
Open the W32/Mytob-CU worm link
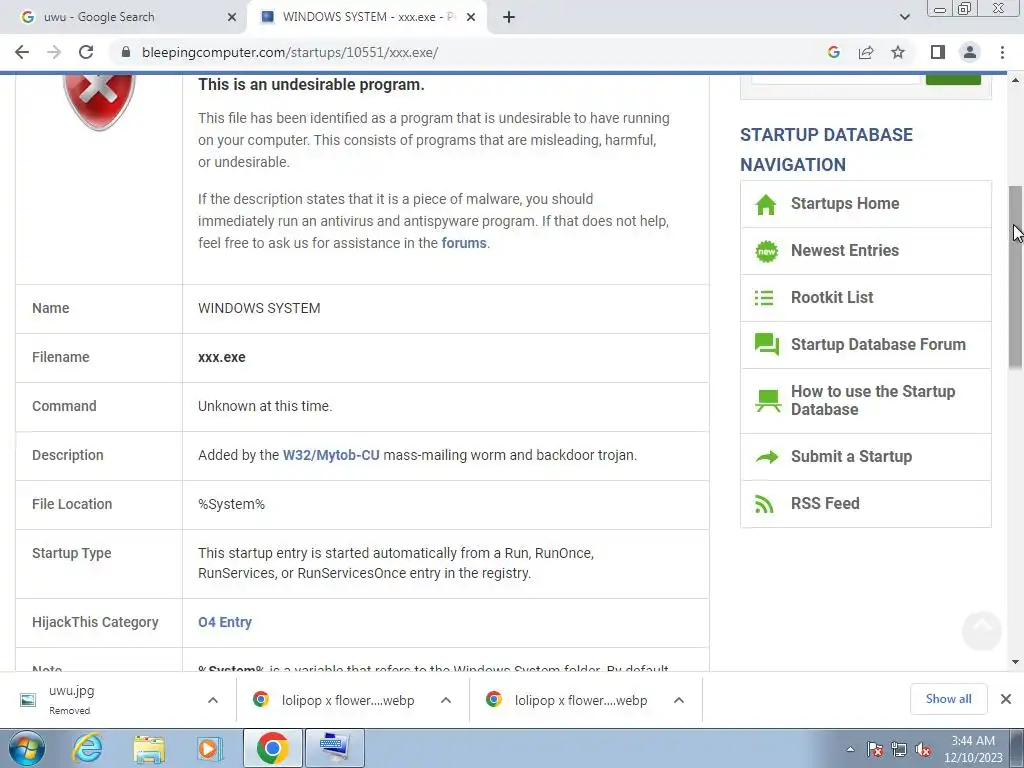pos(330,455)
